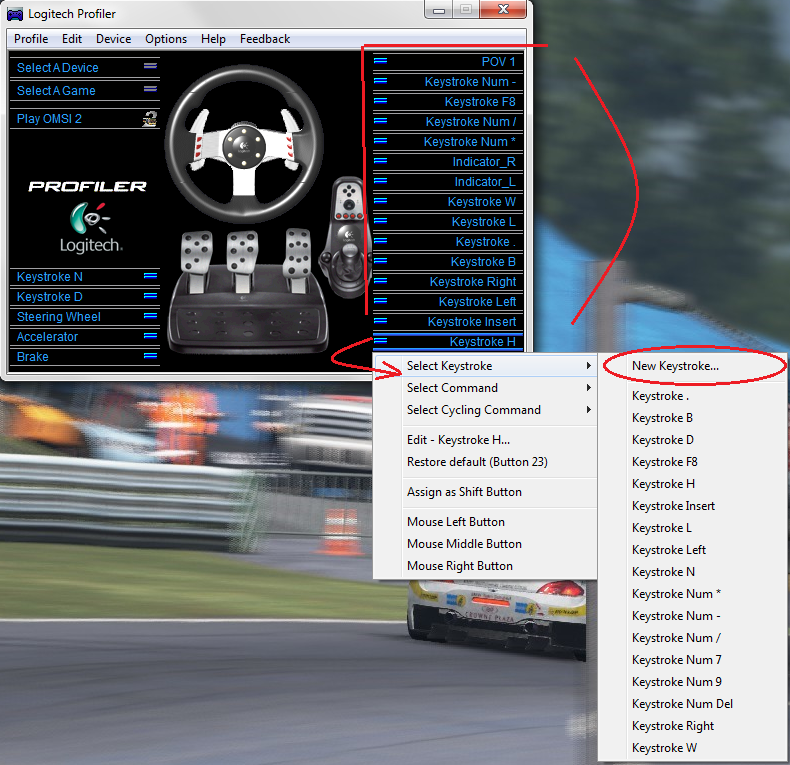
Task: Click the blue bars icon next to Indicator_R
Action: point(380,161)
